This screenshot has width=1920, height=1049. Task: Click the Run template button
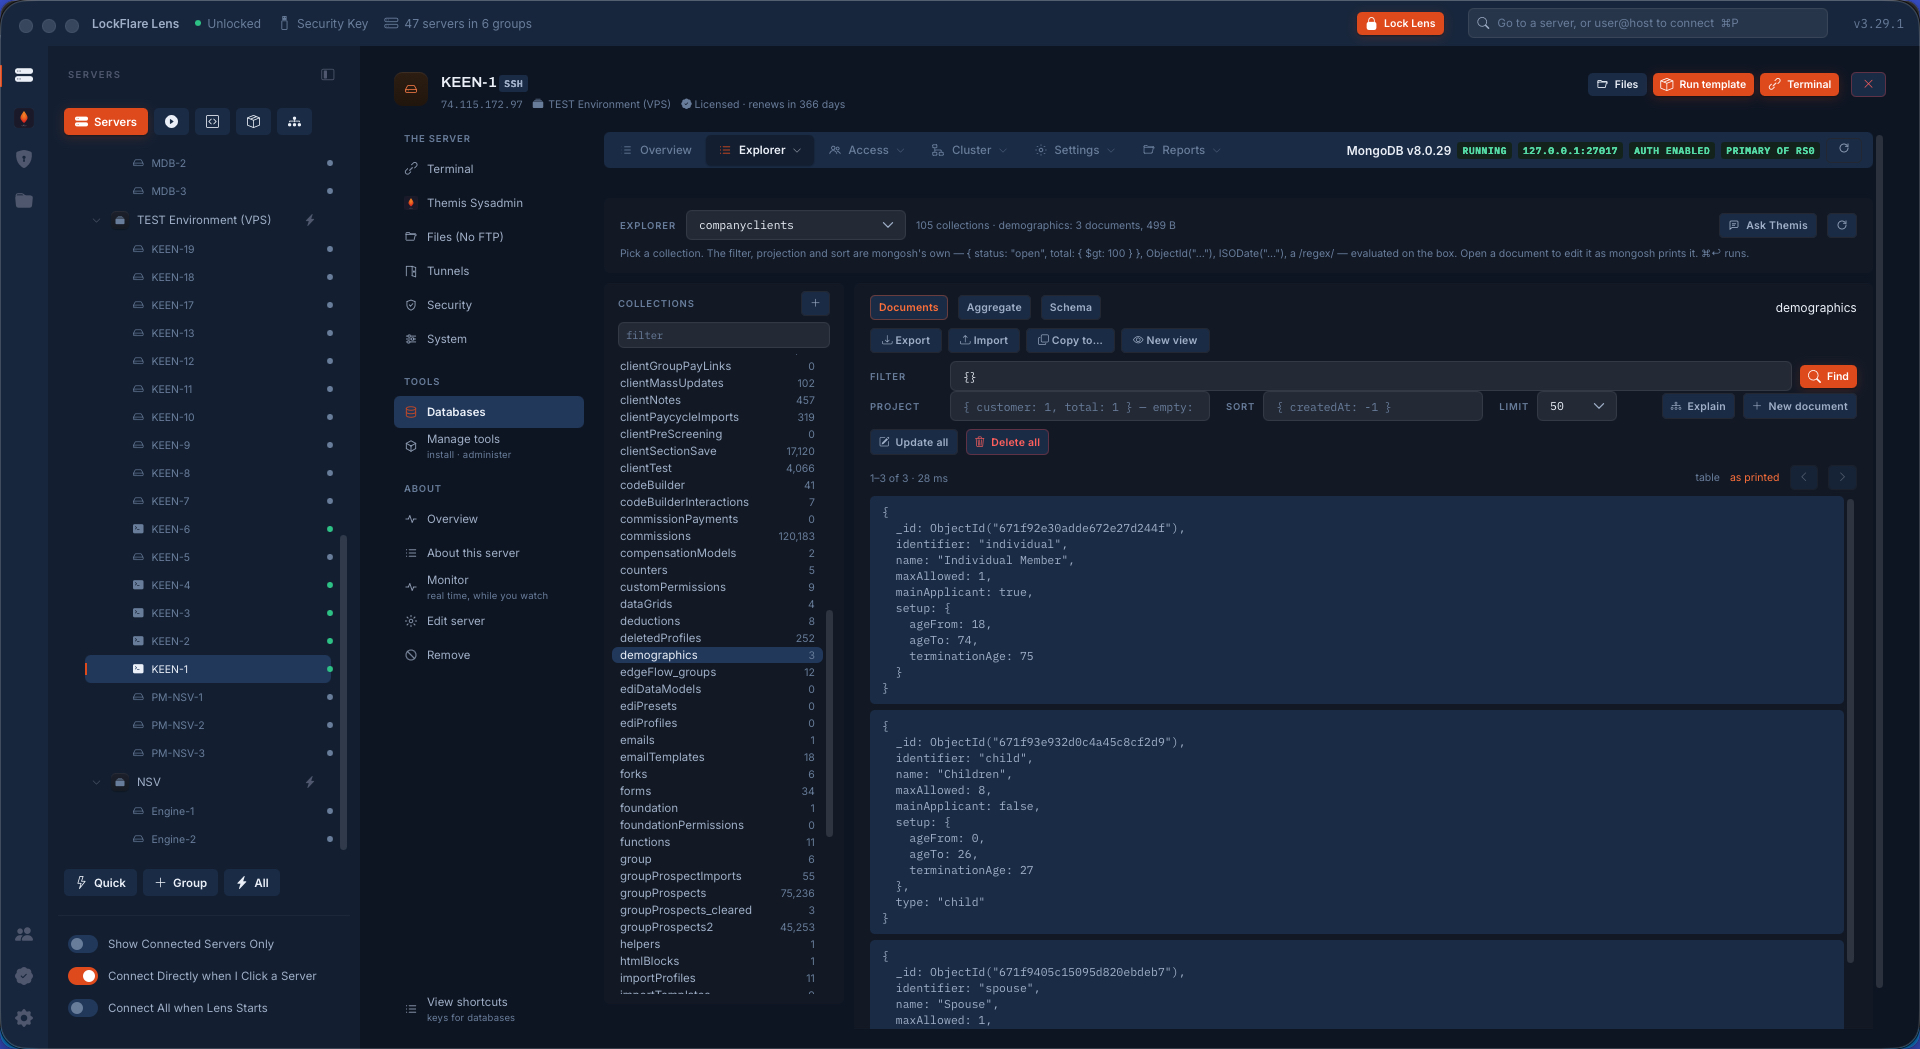tap(1703, 84)
